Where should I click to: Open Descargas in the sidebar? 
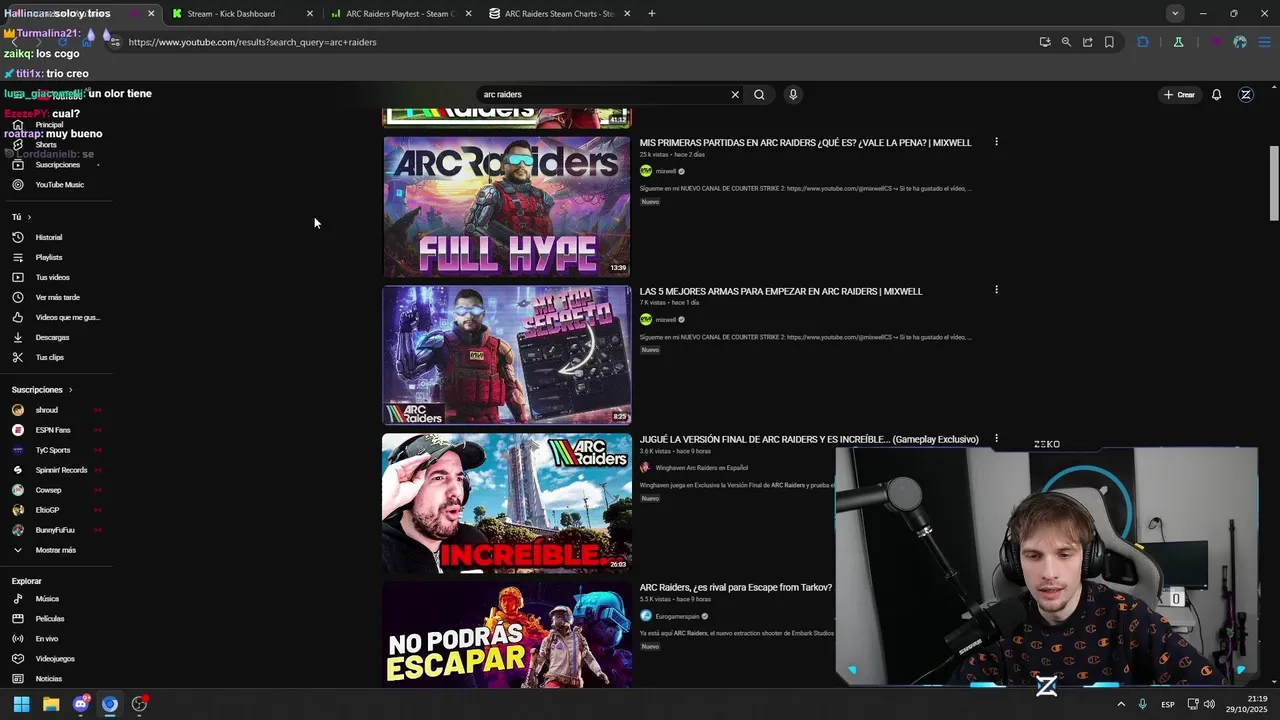coord(52,337)
